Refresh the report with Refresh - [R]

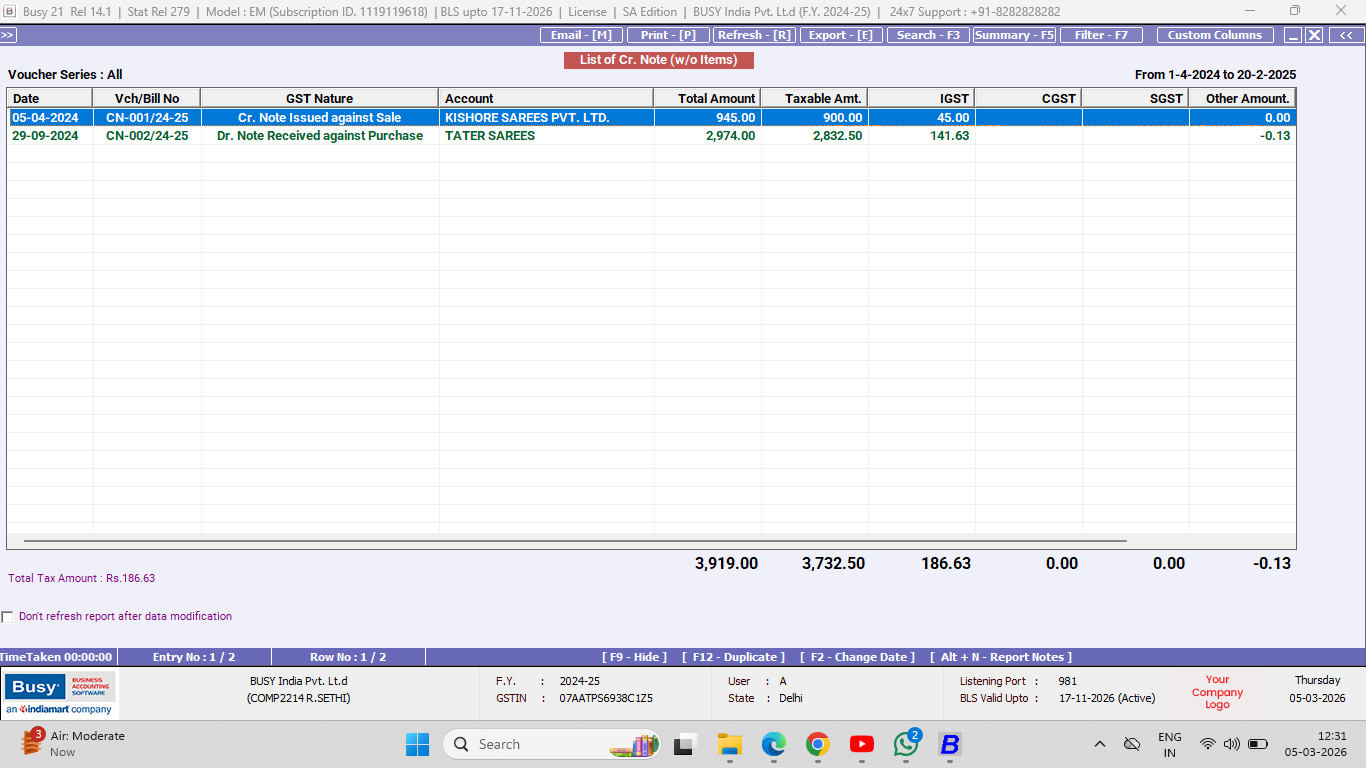point(754,34)
